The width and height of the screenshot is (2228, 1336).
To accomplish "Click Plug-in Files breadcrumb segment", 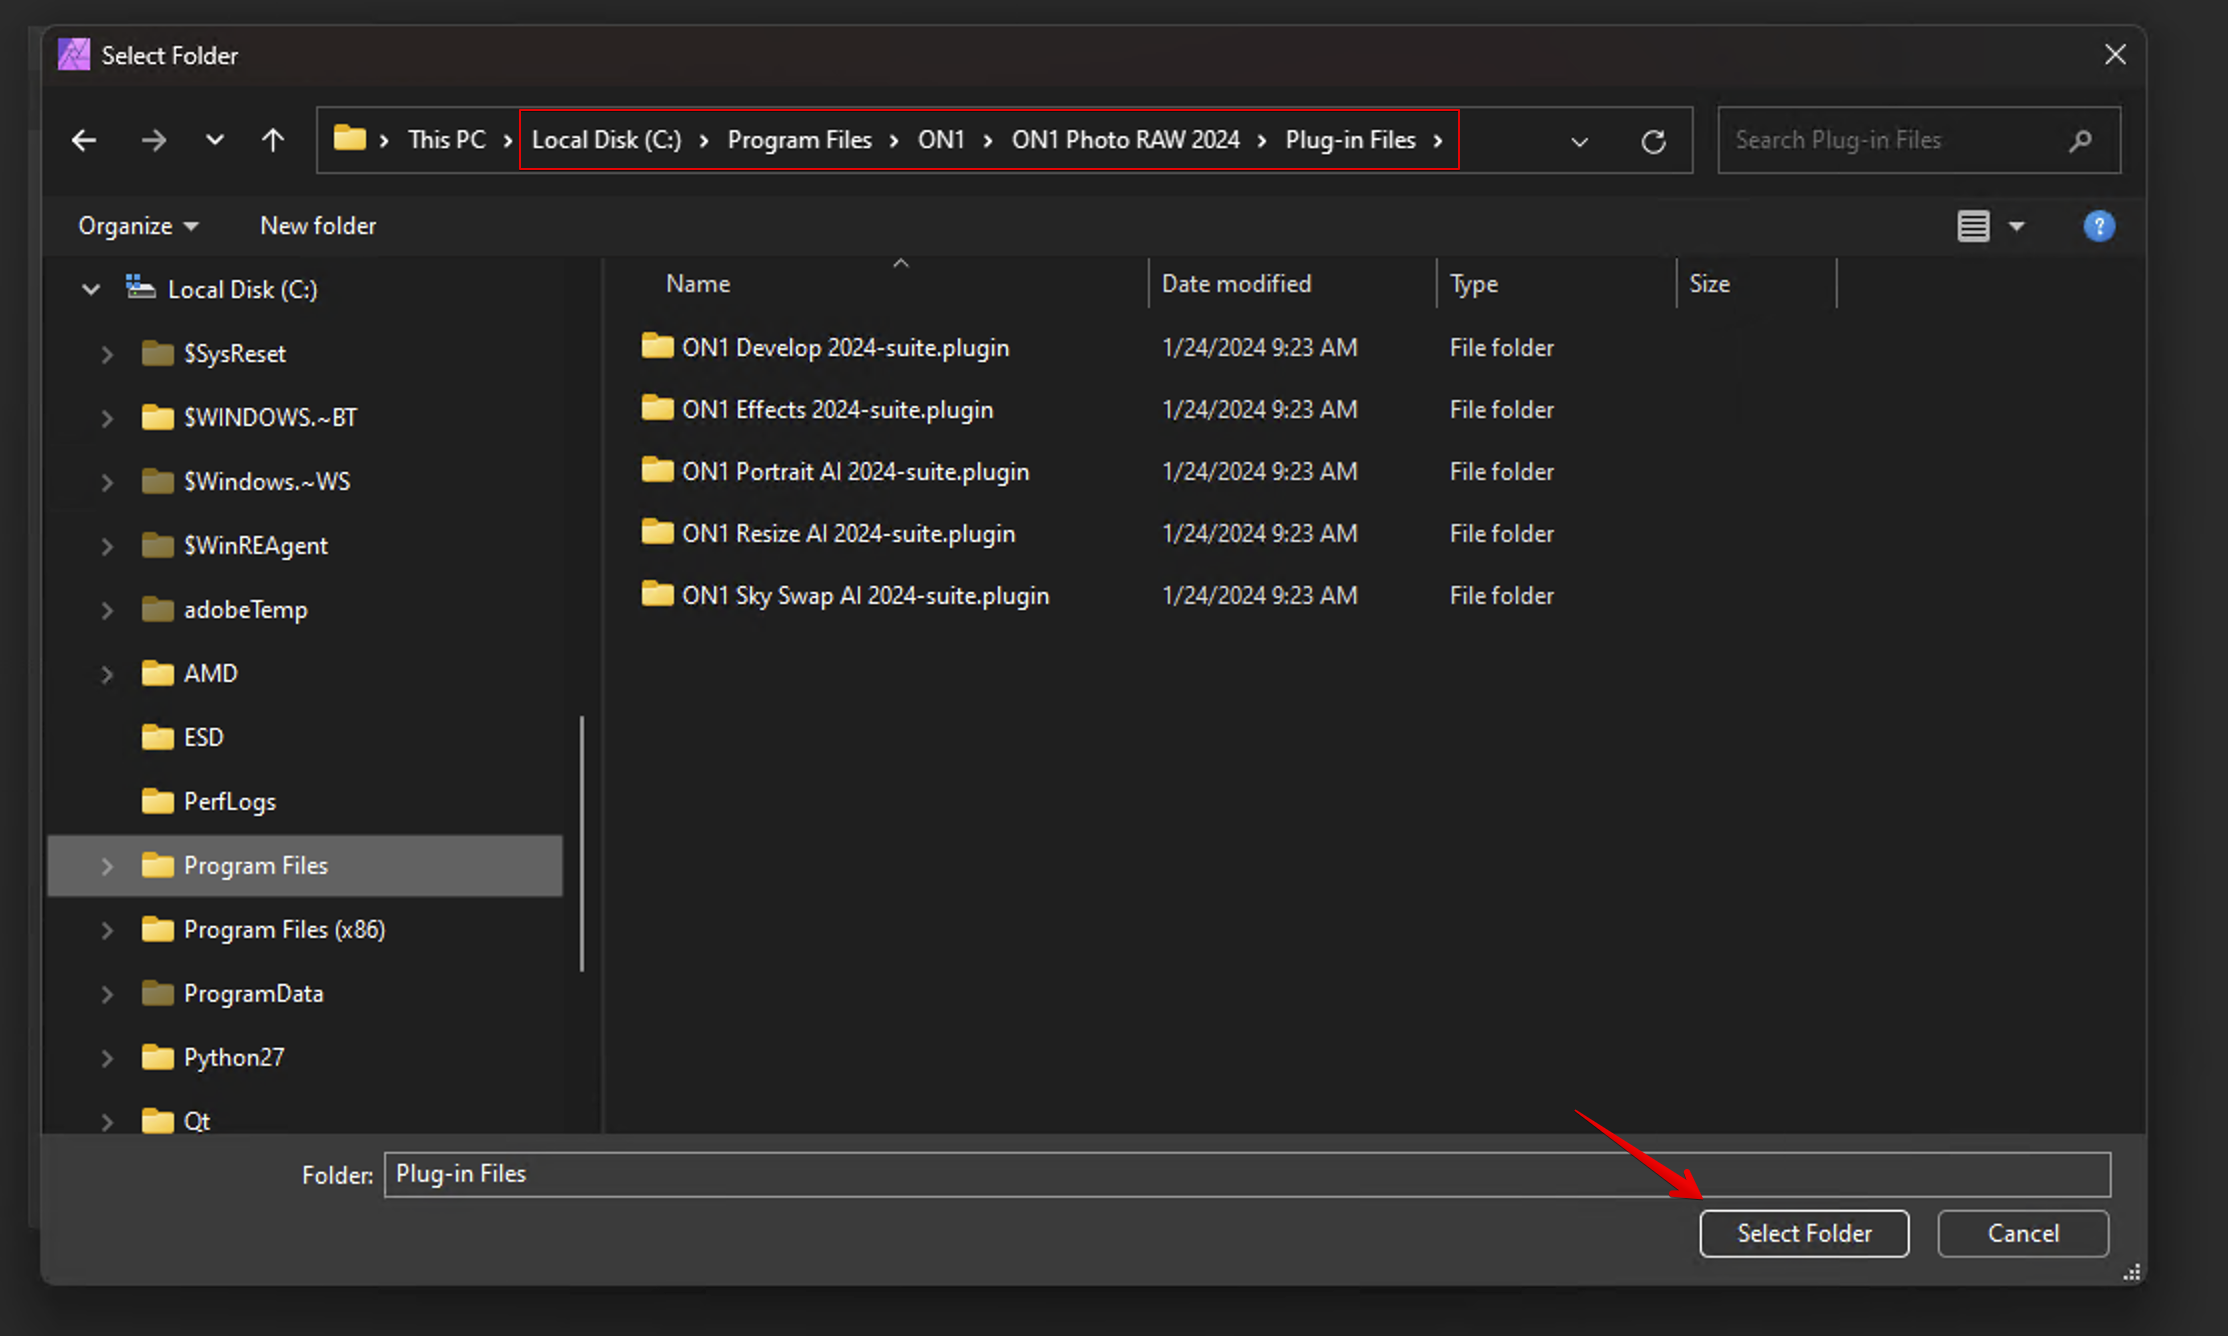I will 1350,140.
